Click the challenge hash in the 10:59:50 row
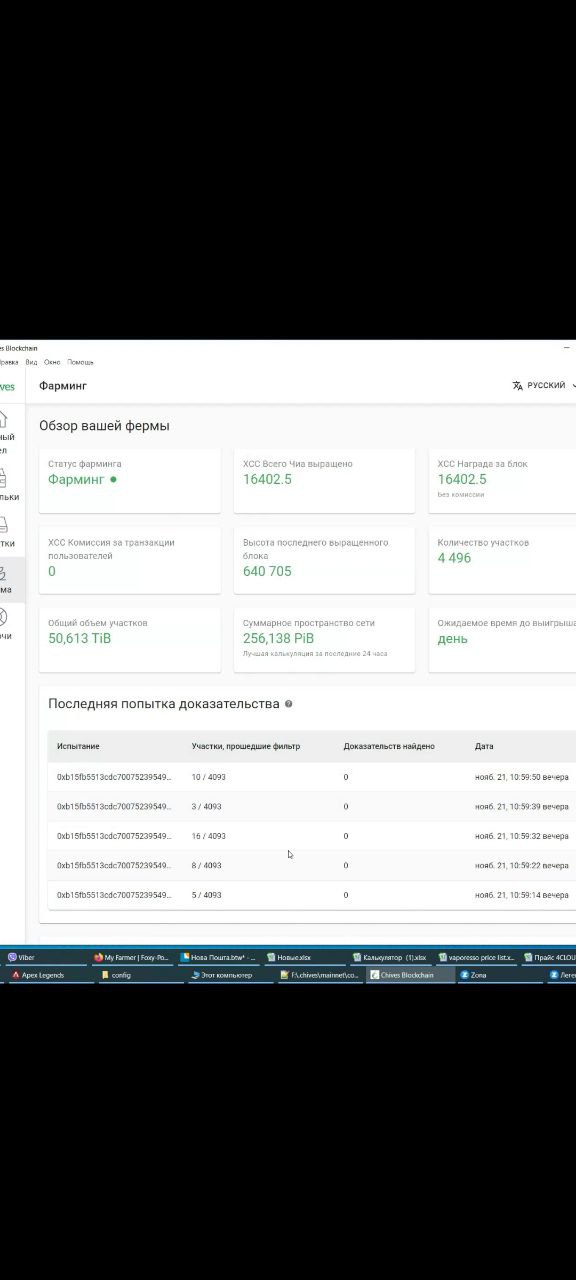Image resolution: width=576 pixels, height=1280 pixels. [x=114, y=777]
